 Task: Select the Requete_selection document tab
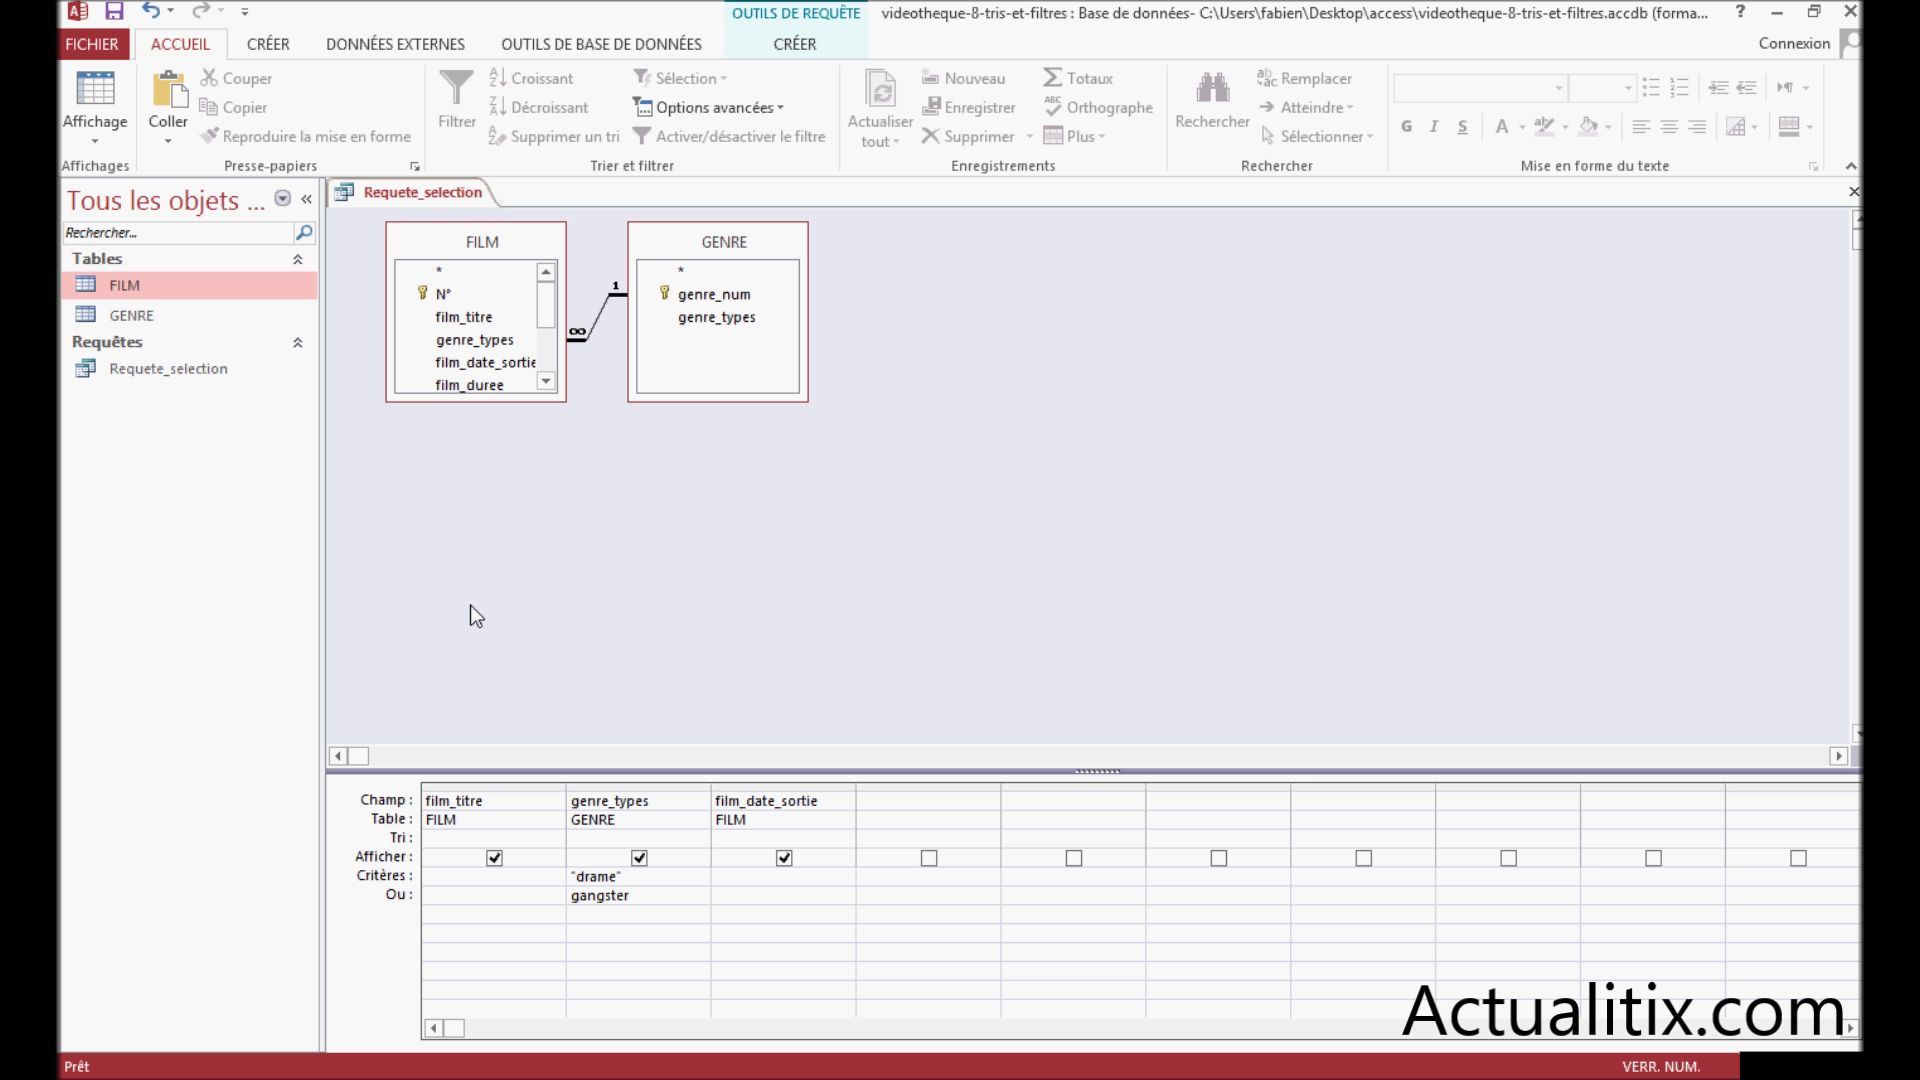[x=421, y=192]
